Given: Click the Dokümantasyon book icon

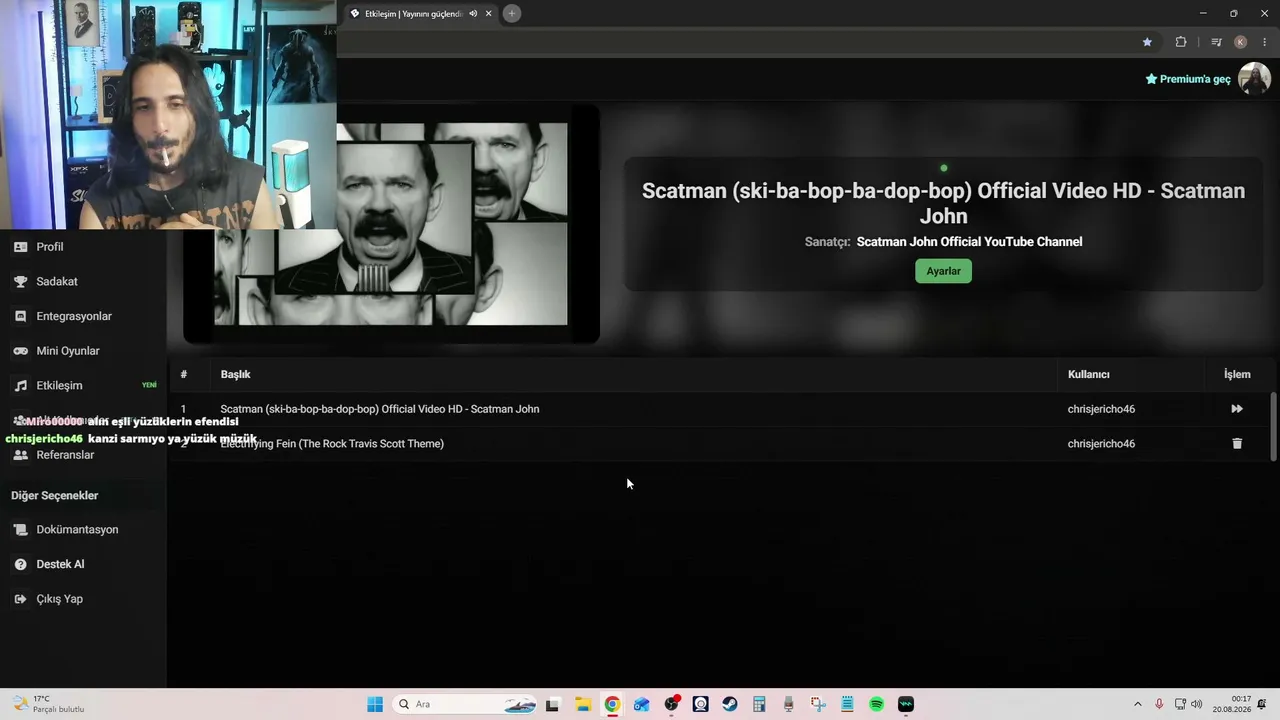Looking at the screenshot, I should coord(20,529).
